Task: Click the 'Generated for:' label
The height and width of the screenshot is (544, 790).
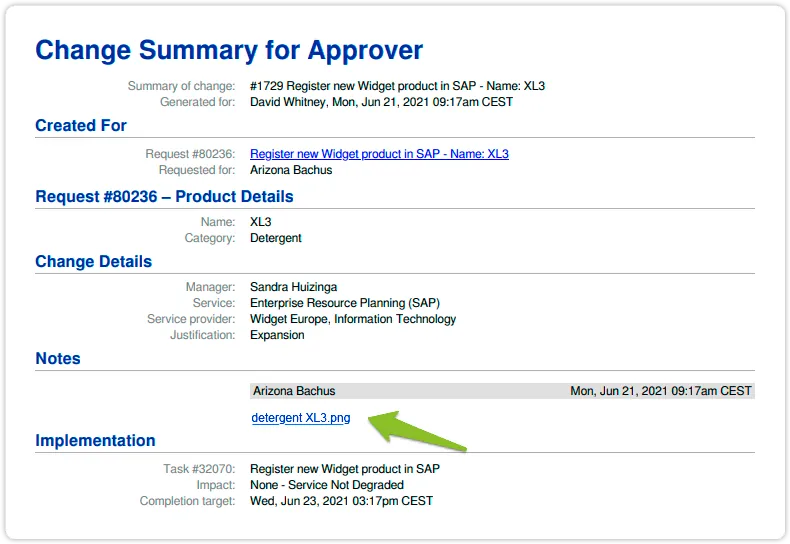Action: click(x=198, y=102)
